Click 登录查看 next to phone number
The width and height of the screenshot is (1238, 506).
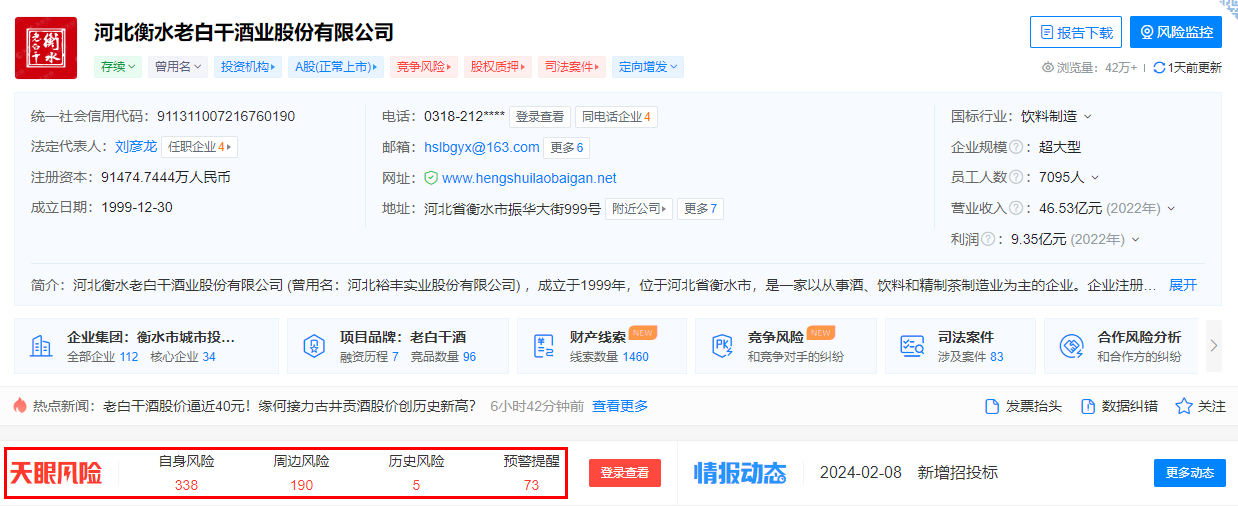(539, 117)
